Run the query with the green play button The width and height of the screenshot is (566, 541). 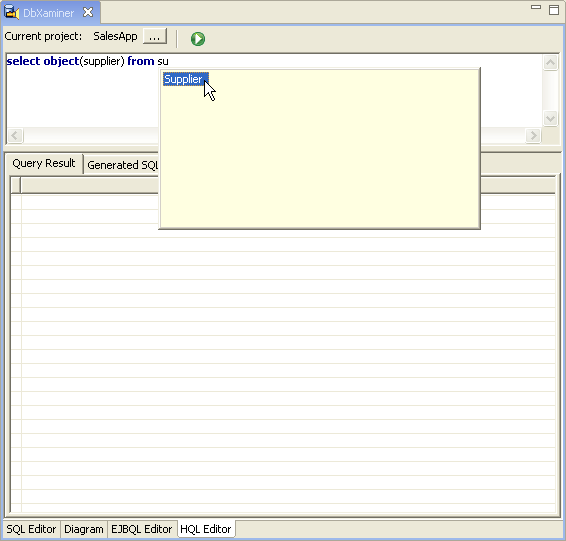tap(198, 39)
